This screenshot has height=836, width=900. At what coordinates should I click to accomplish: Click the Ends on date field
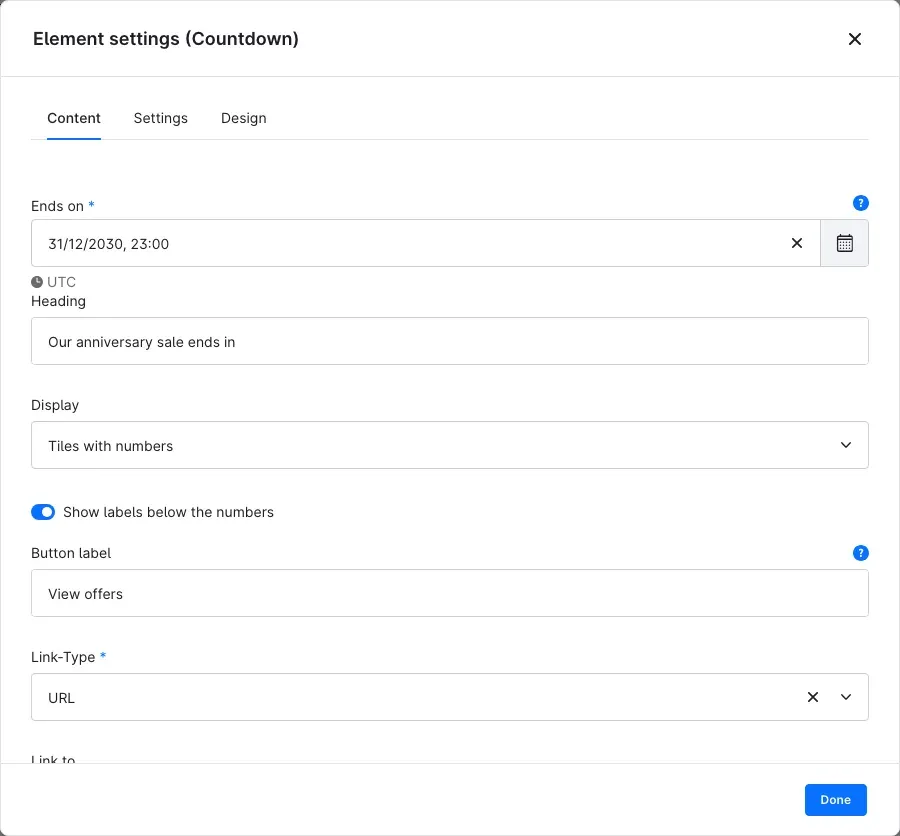click(x=425, y=243)
